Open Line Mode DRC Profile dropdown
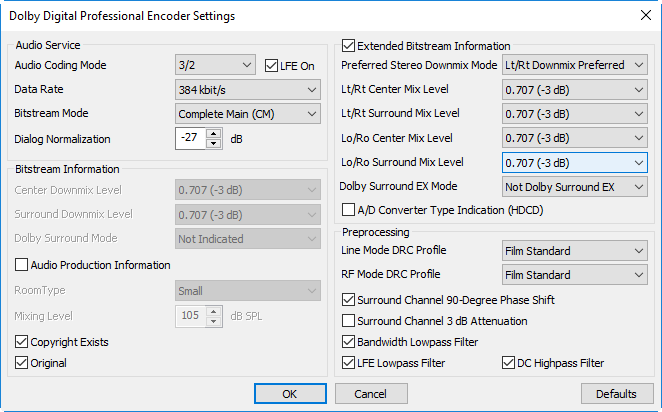Screen dimensions: 662x412 575,251
